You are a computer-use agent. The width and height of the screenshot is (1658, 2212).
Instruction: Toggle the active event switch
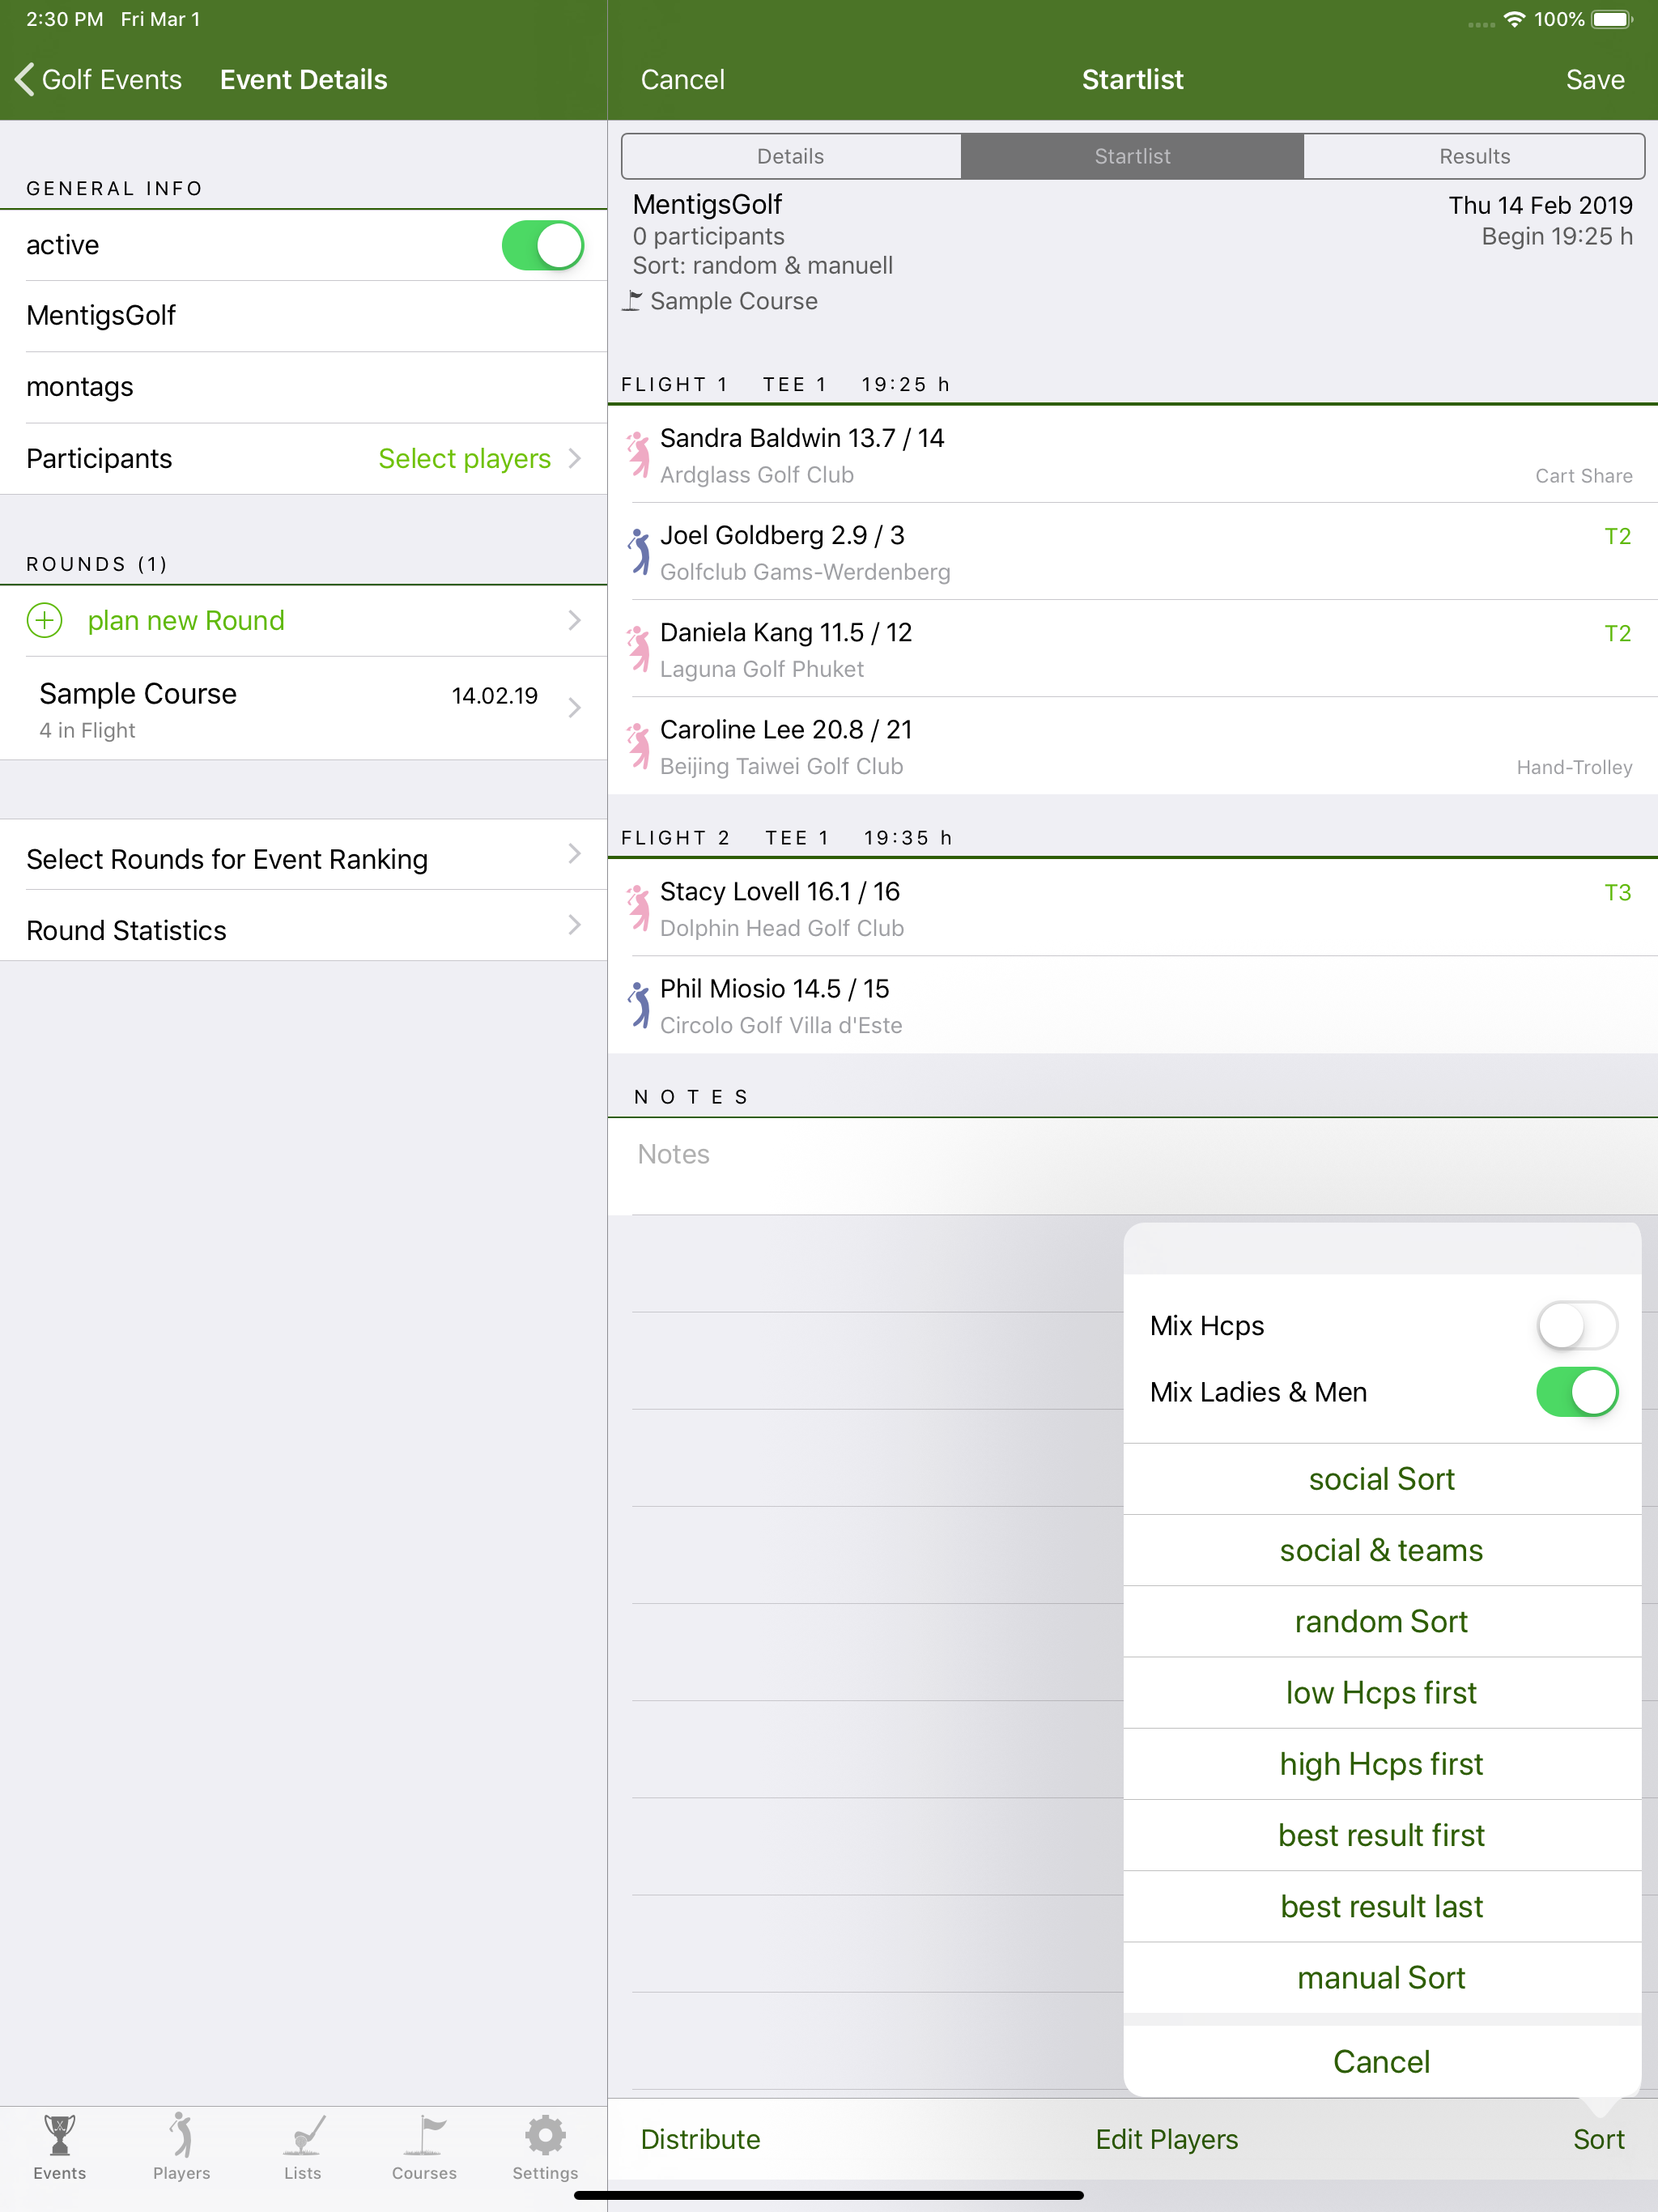click(x=543, y=245)
